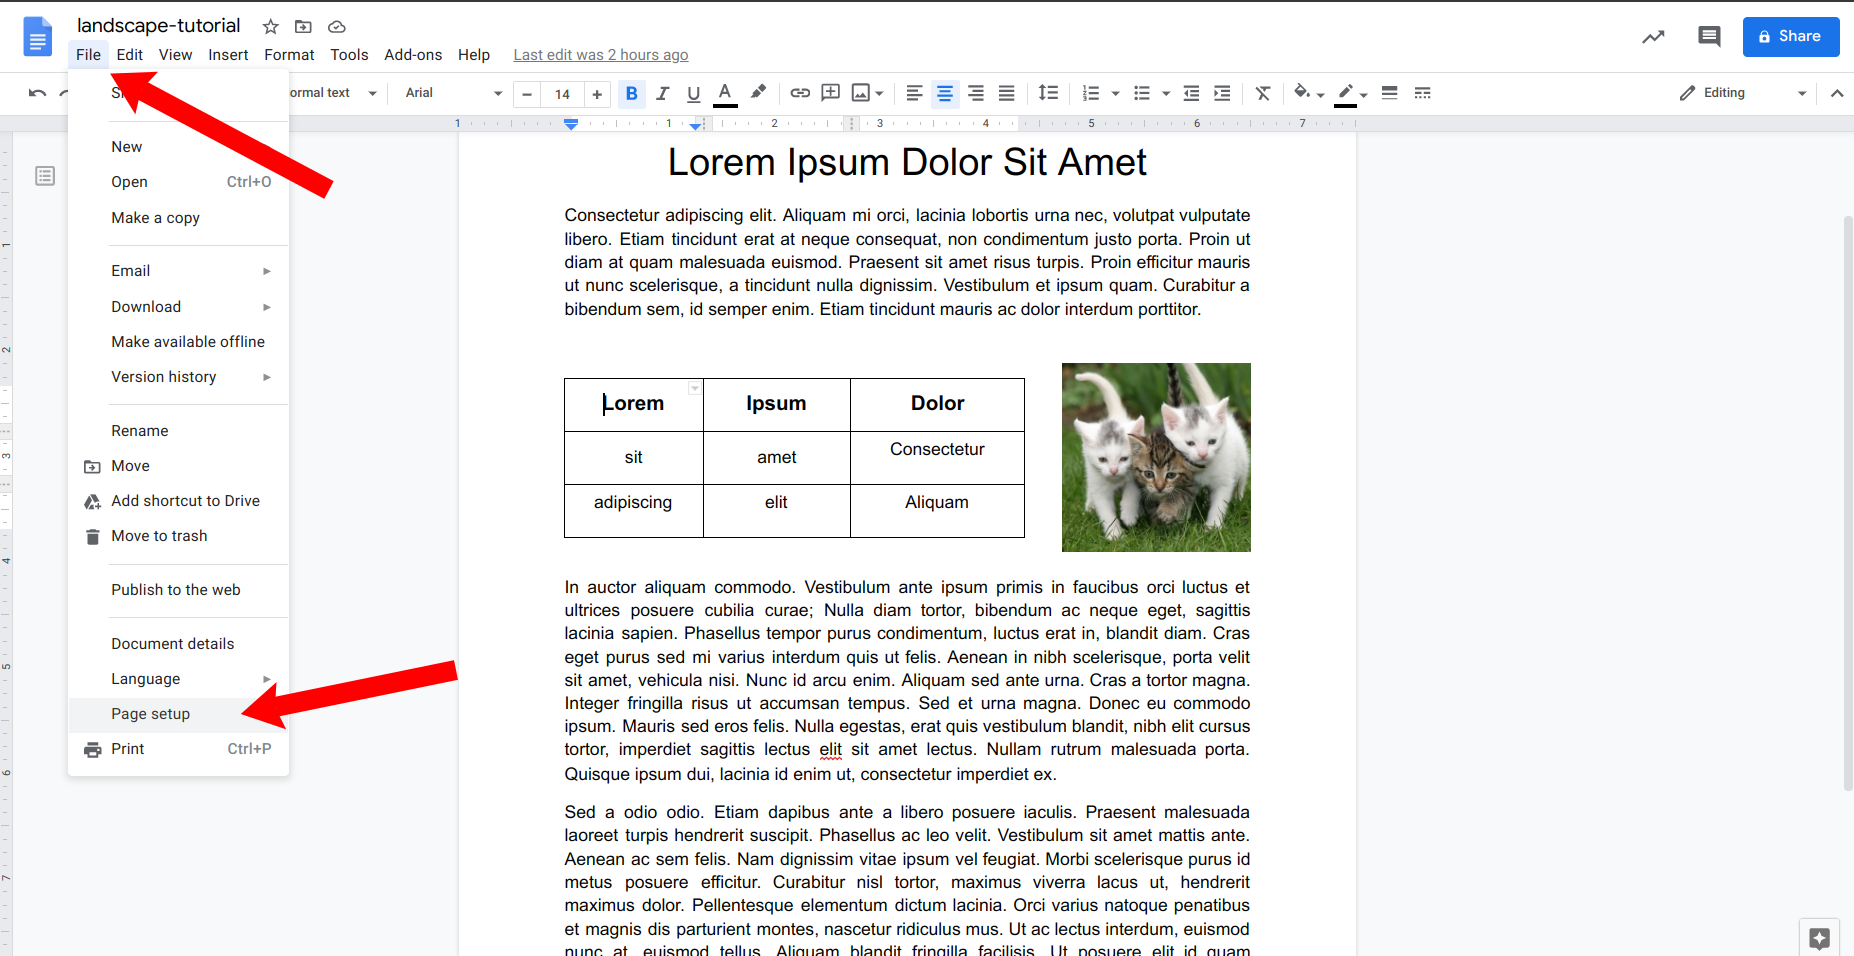Select Page setup from File menu
Viewport: 1854px width, 956px height.
click(151, 714)
